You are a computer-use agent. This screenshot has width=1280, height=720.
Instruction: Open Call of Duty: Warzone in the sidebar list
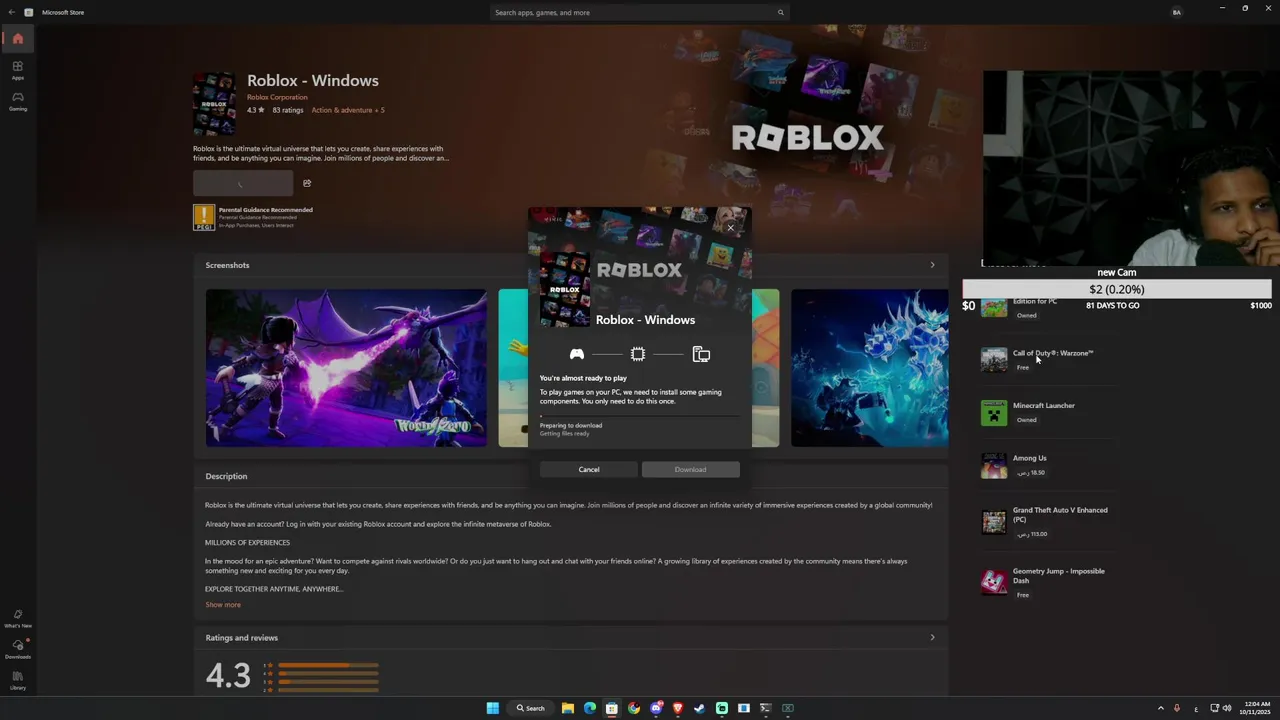(1052, 353)
